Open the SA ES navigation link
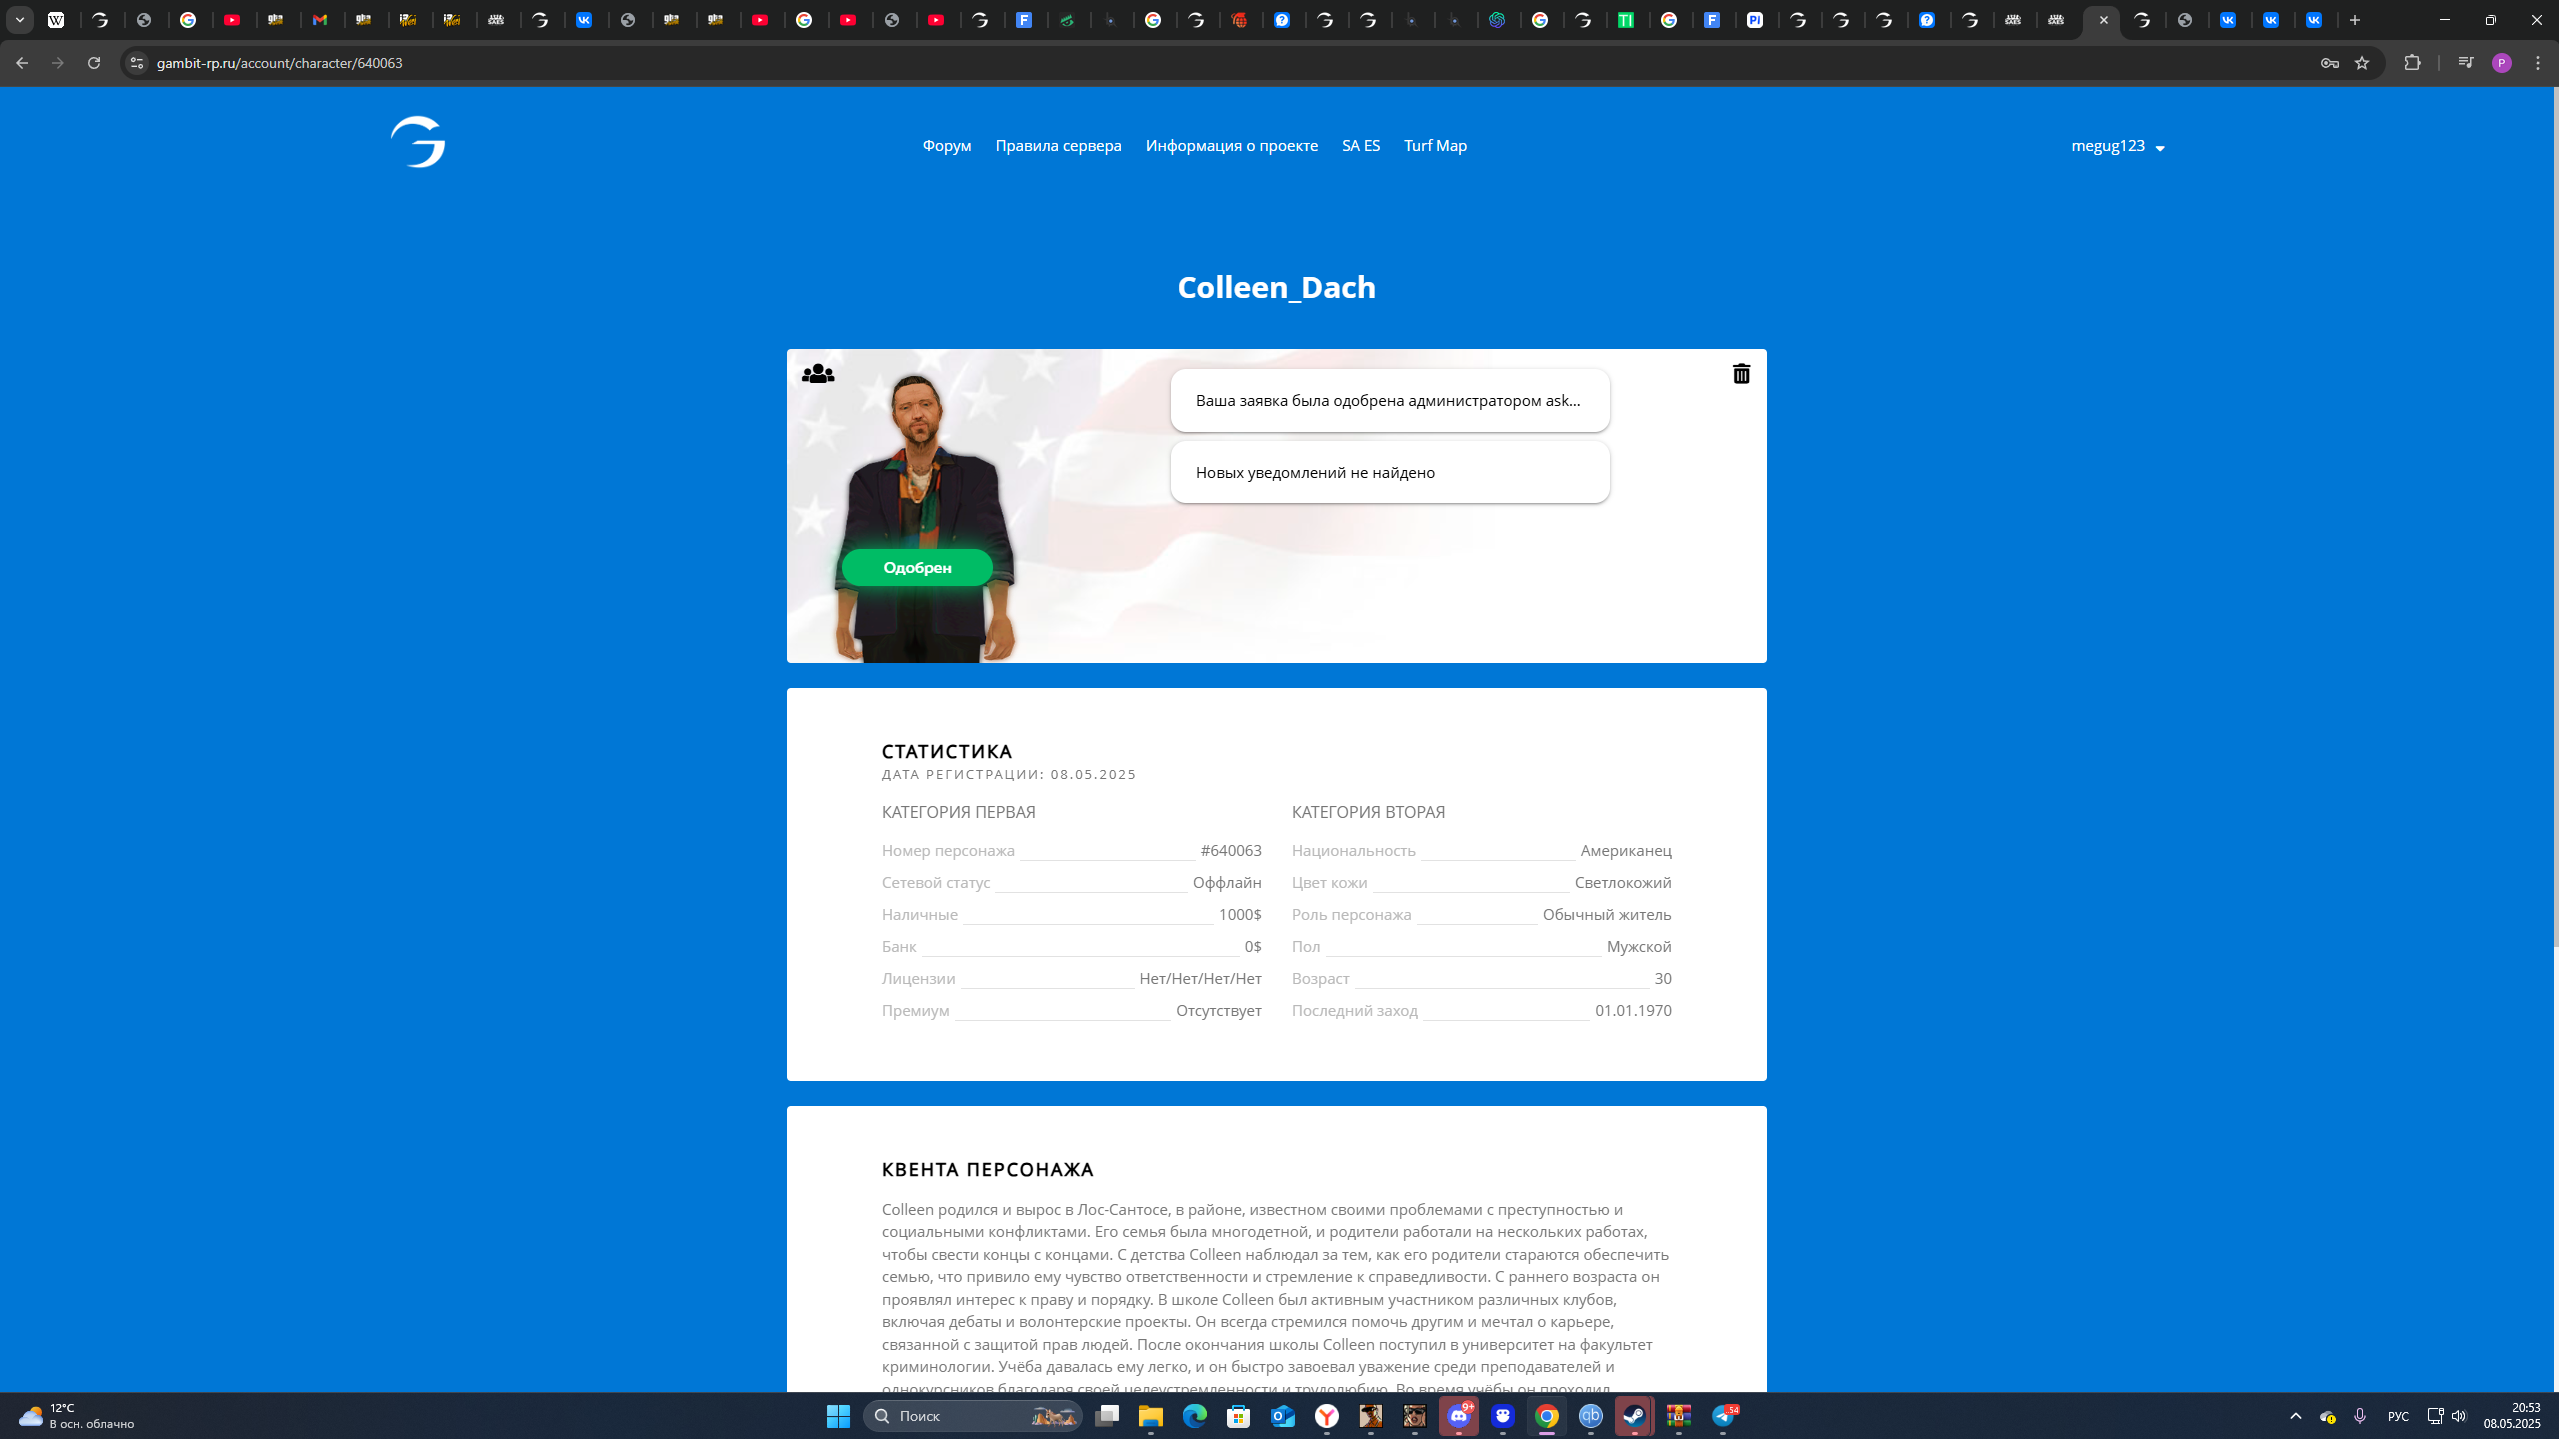2559x1439 pixels. (1361, 146)
